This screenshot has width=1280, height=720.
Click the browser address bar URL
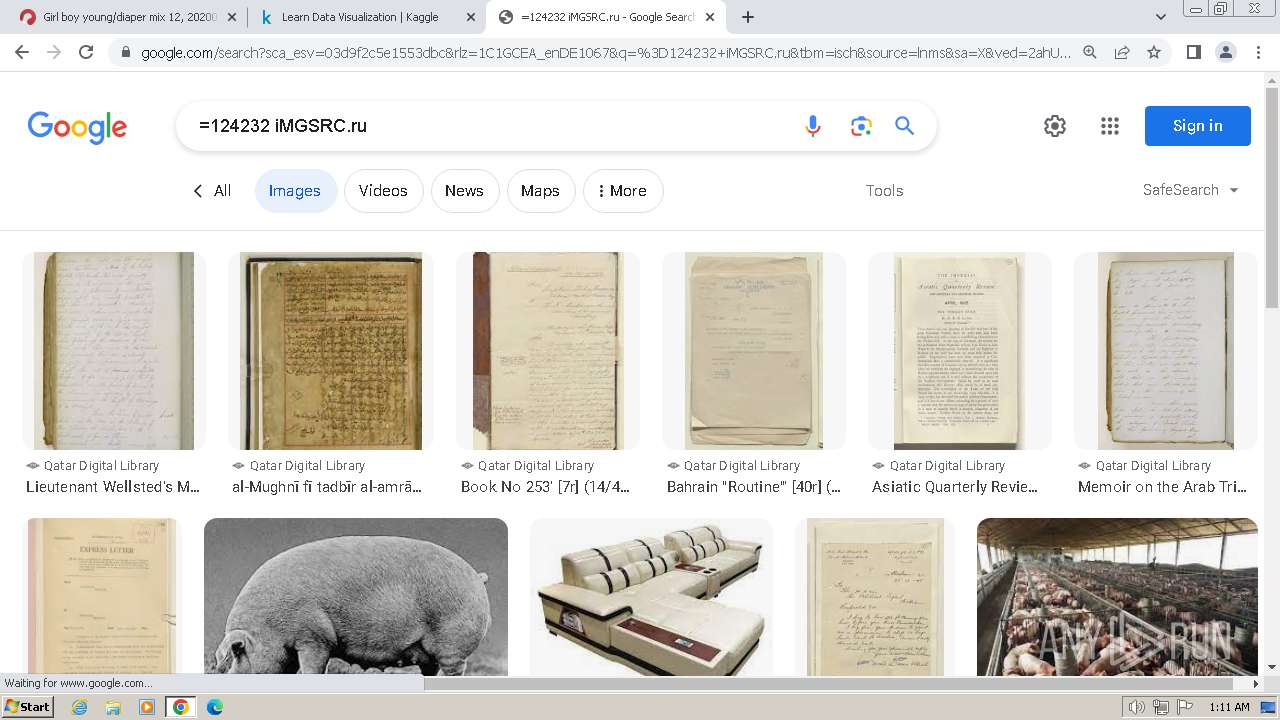[x=605, y=52]
